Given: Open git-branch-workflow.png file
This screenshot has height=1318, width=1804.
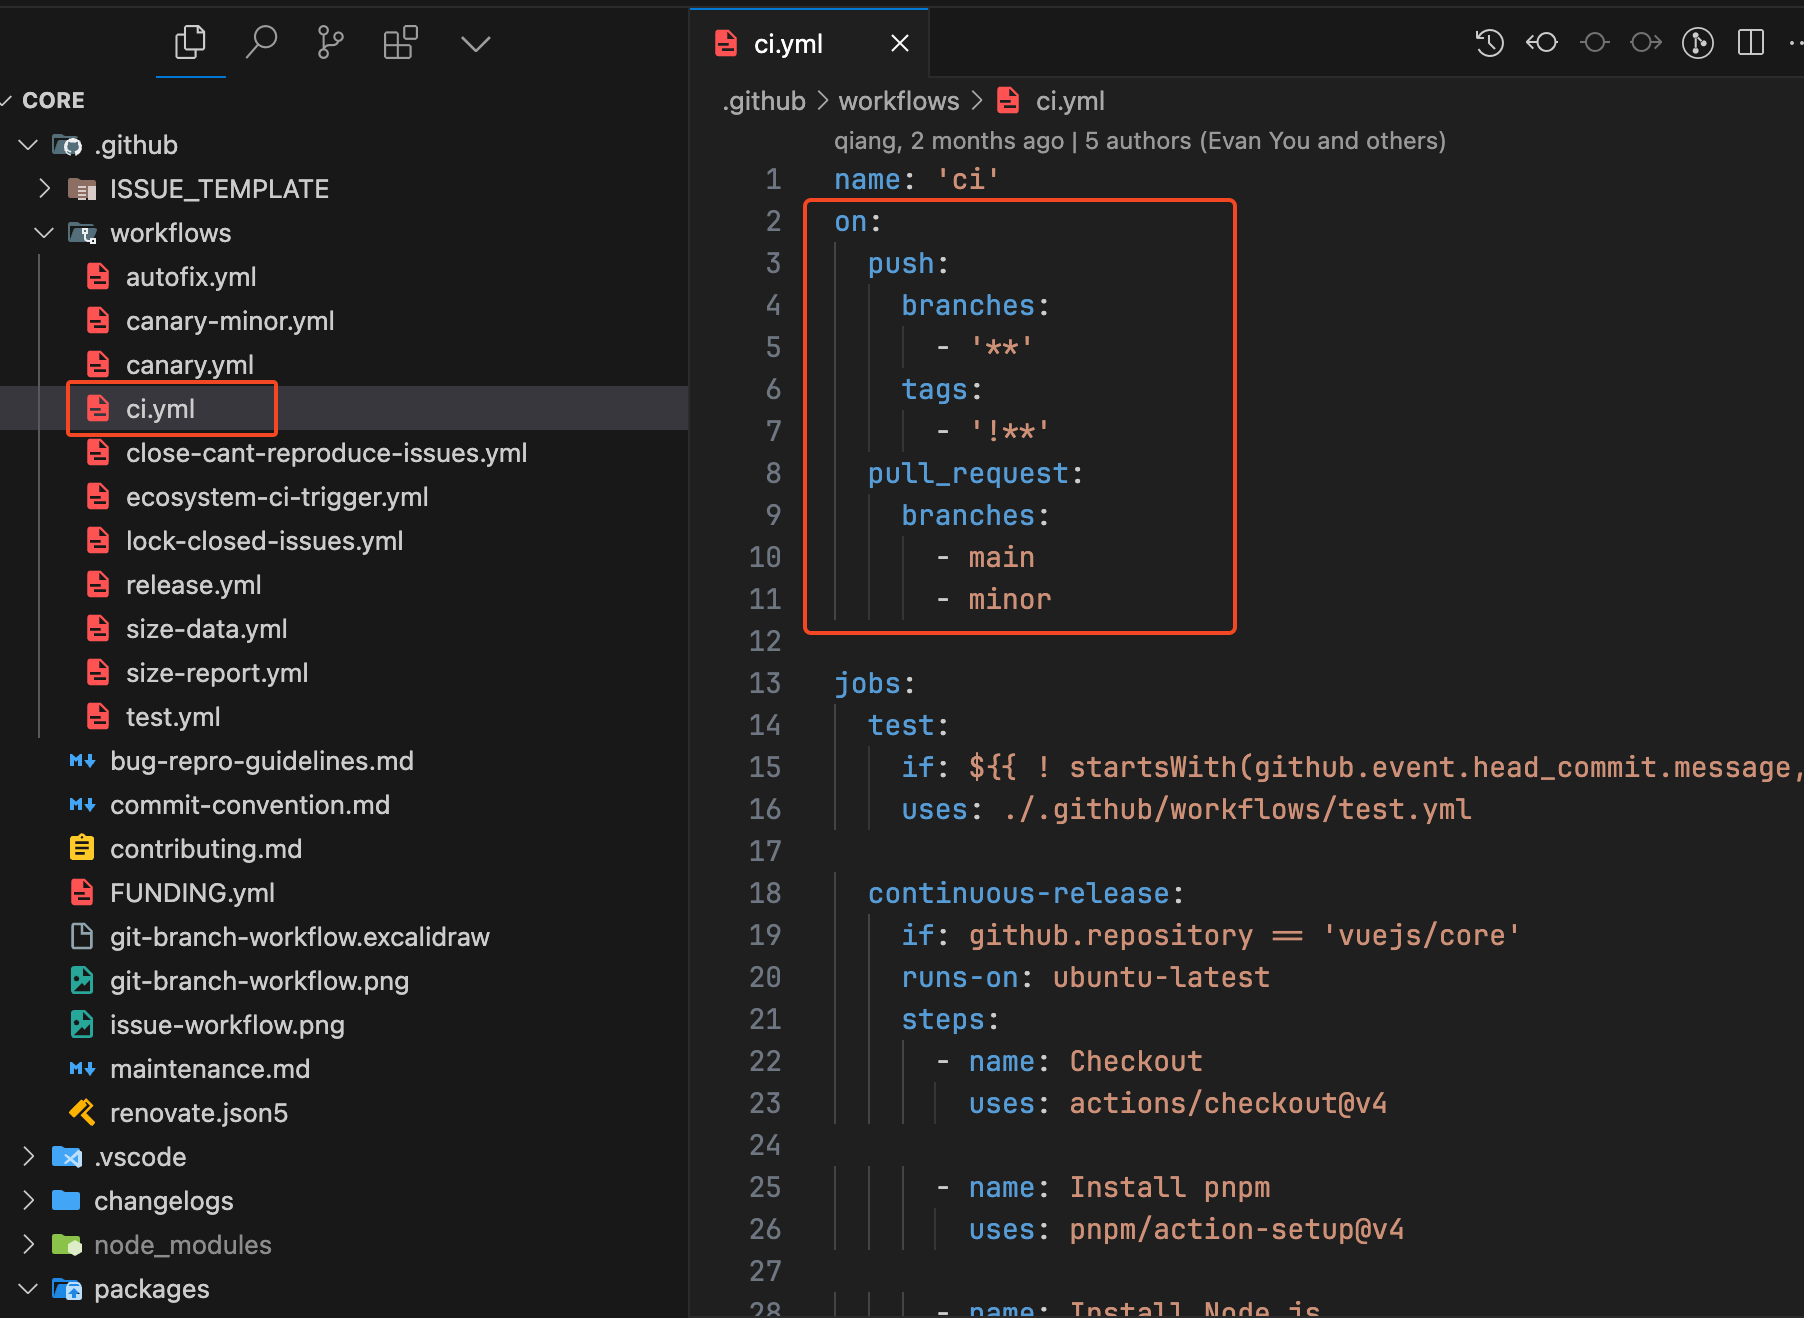Looking at the screenshot, I should point(259,981).
